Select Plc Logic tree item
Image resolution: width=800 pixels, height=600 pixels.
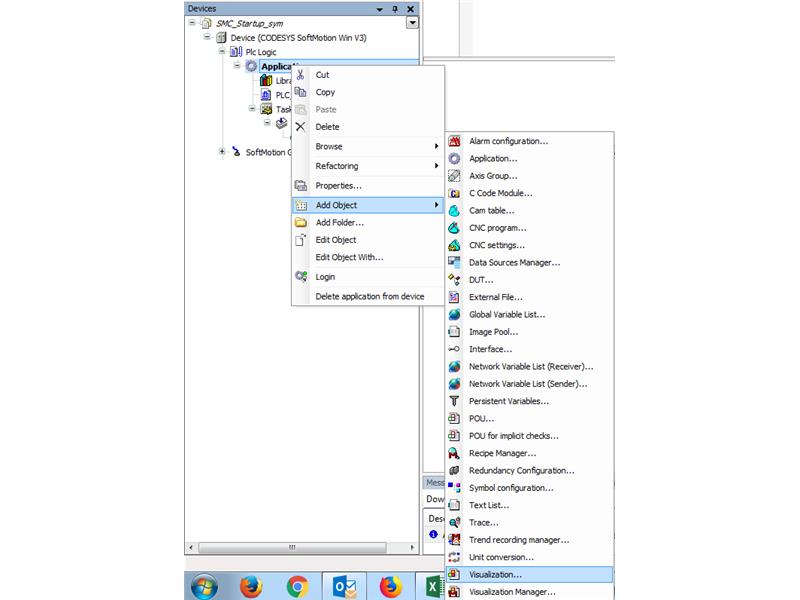261,52
